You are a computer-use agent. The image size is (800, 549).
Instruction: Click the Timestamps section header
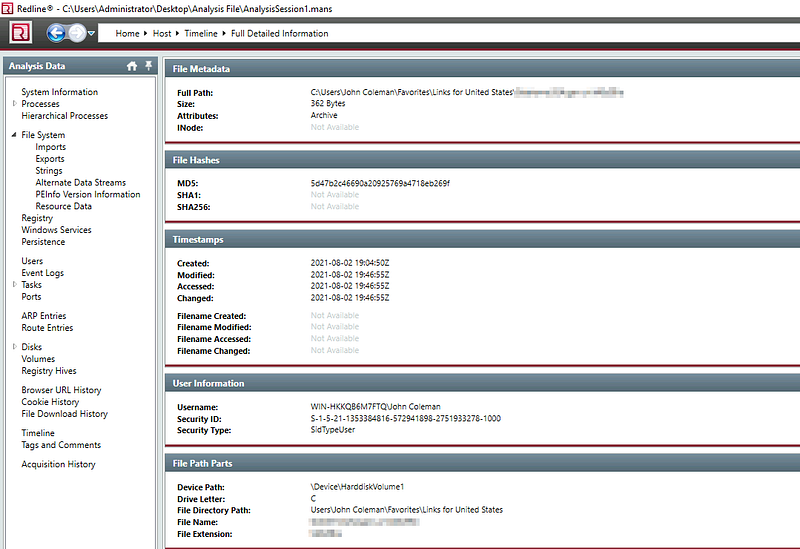482,239
